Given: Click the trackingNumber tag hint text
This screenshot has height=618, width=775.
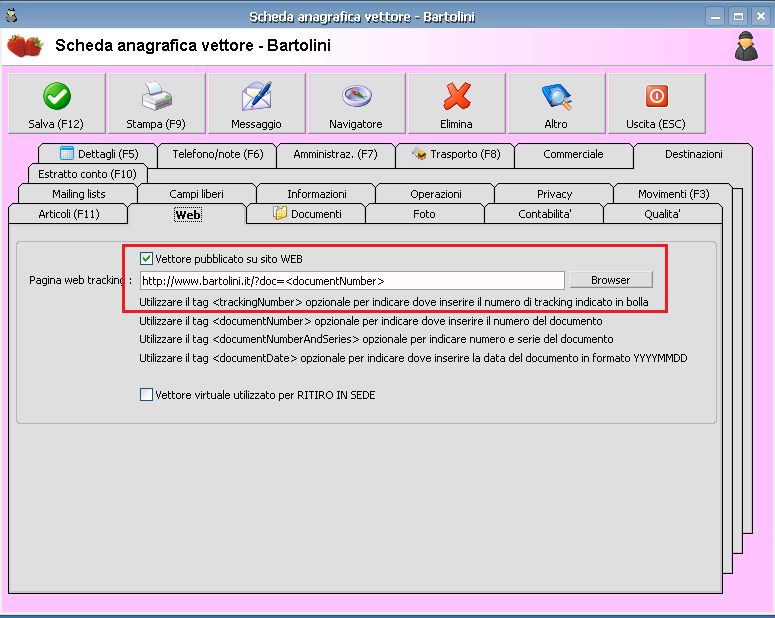Looking at the screenshot, I should [x=393, y=302].
